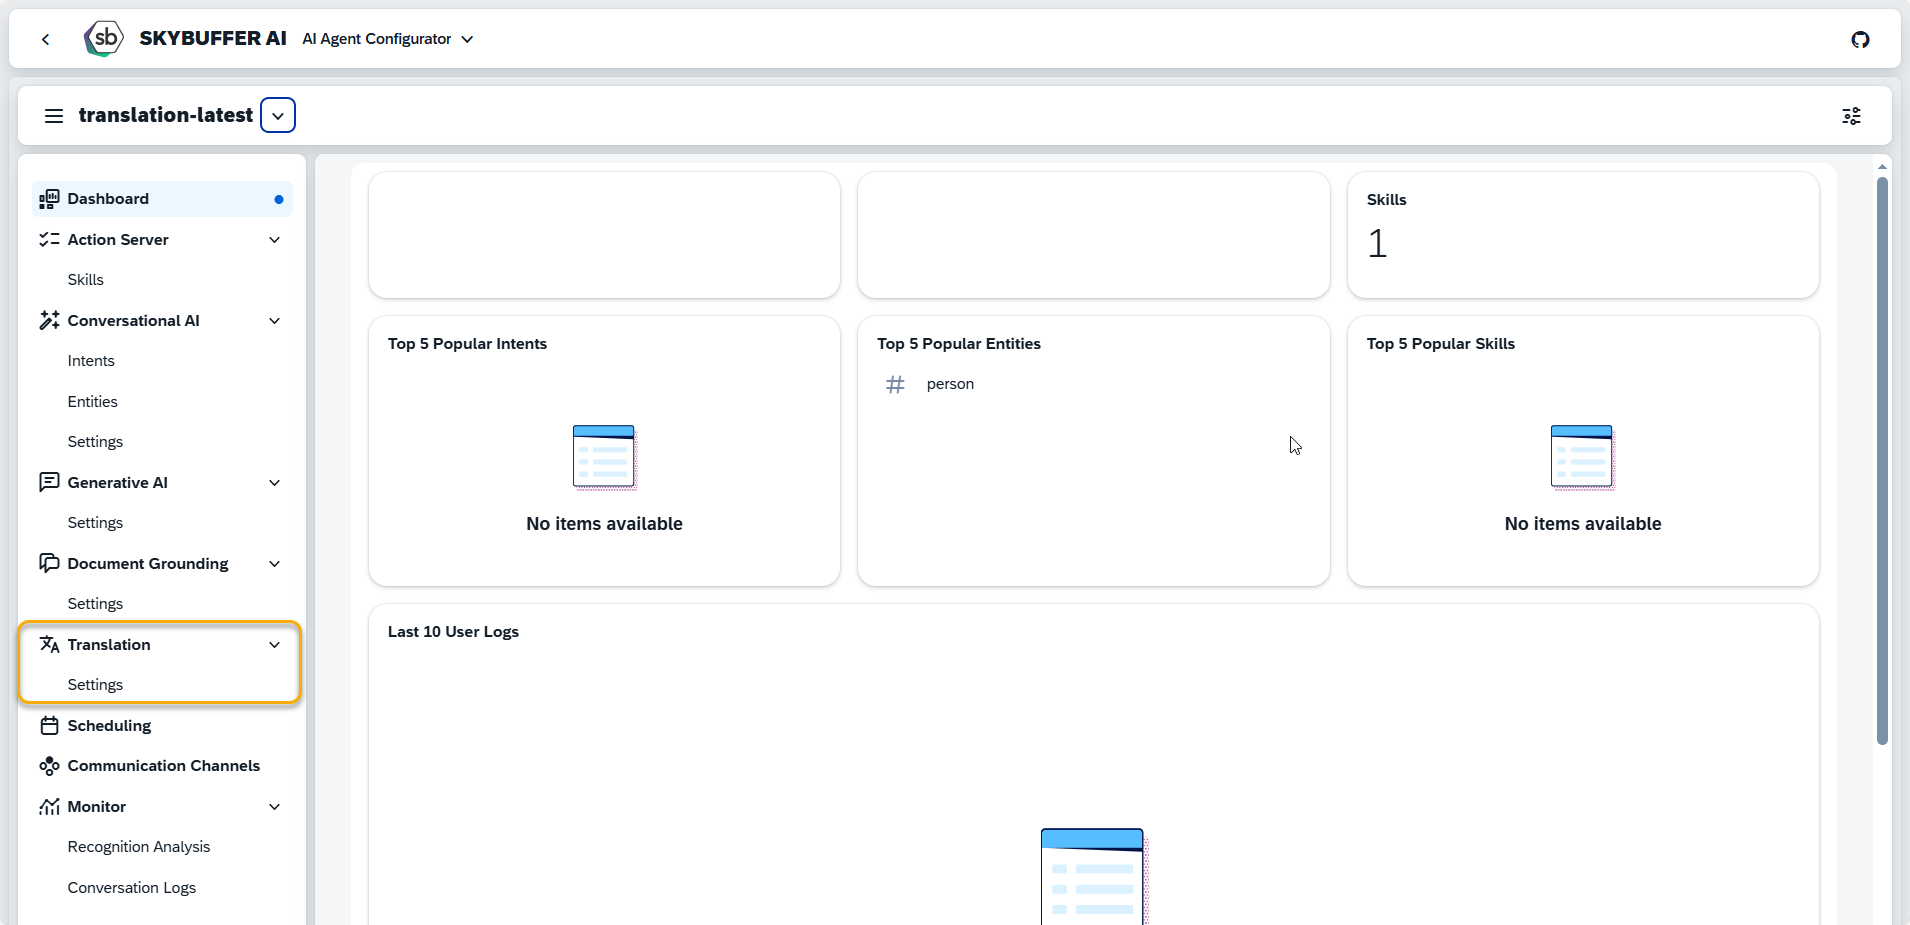Click the Communication Channels icon
This screenshot has width=1910, height=925.
(49, 766)
